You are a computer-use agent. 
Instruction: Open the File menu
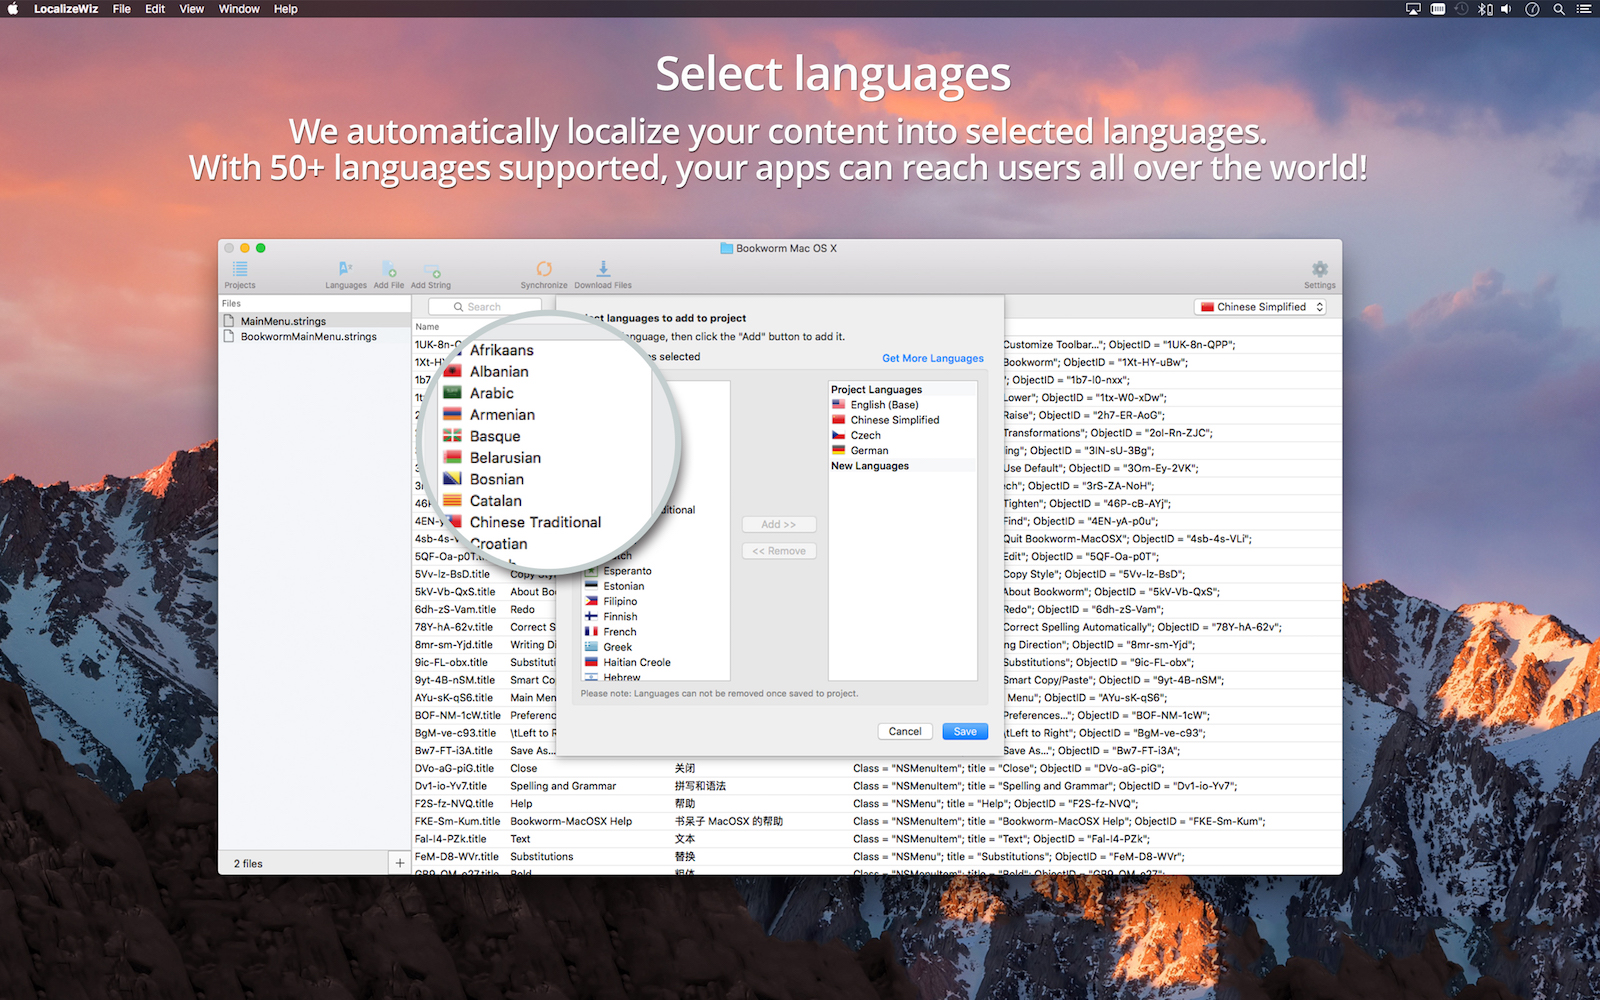pos(121,9)
